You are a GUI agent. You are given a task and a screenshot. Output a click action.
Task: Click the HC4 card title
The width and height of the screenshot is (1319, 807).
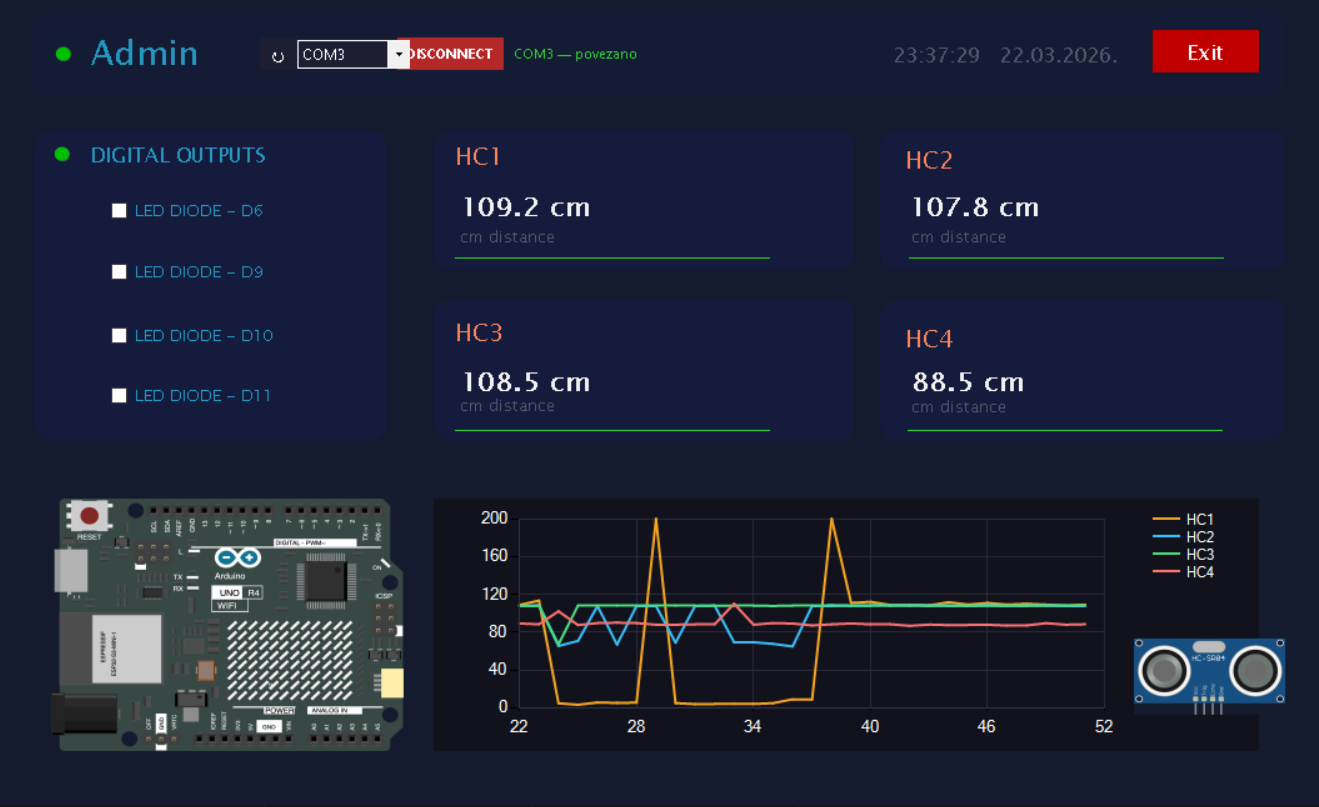[929, 339]
